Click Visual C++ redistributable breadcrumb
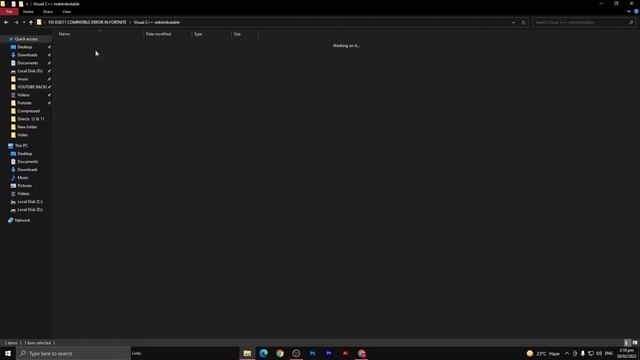Screen dimensions: 640x360 (157, 22)
